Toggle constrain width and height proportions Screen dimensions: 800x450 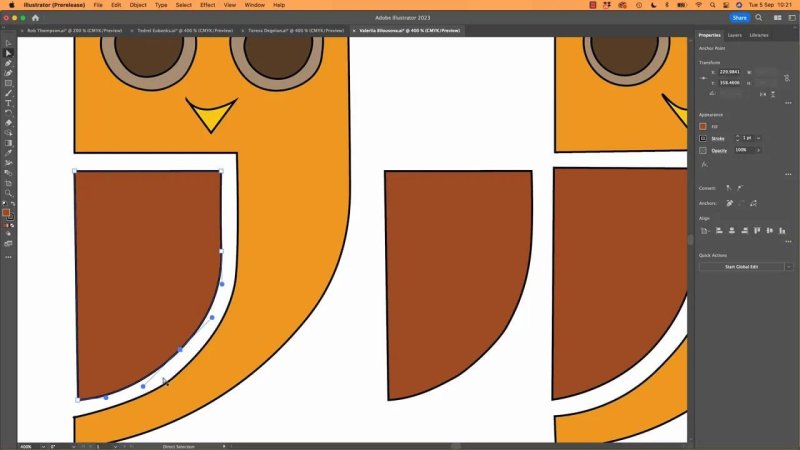point(787,78)
